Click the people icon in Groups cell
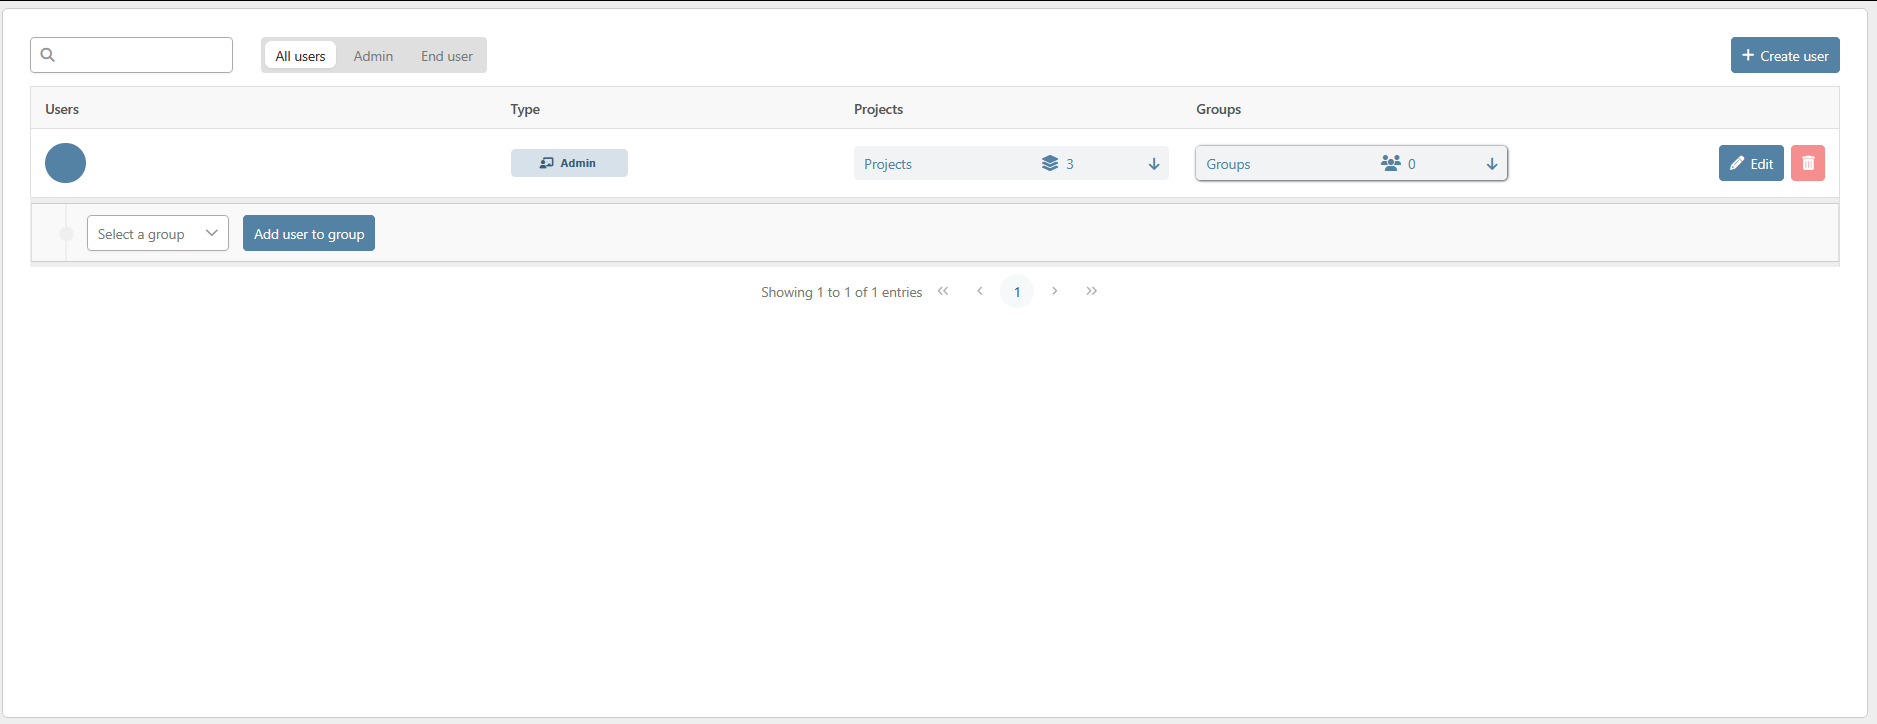 tap(1390, 163)
